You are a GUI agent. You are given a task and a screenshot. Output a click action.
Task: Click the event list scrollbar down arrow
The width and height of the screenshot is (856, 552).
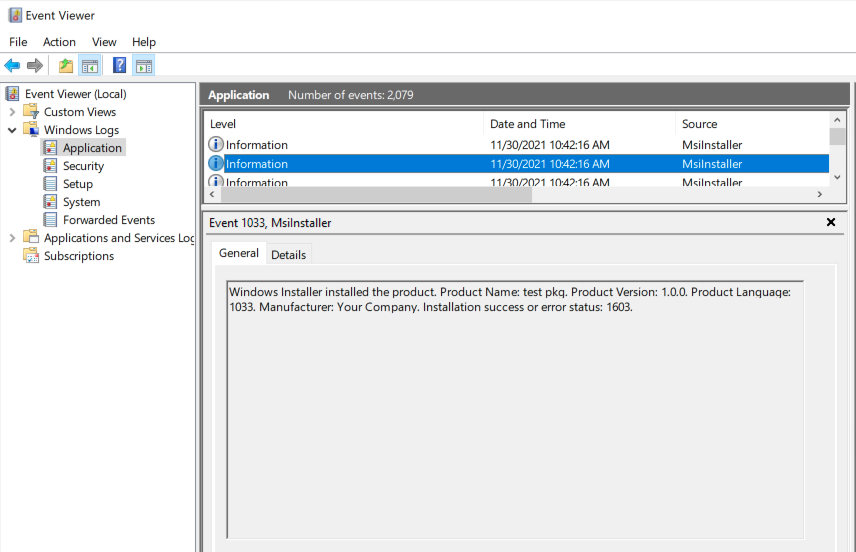[838, 176]
